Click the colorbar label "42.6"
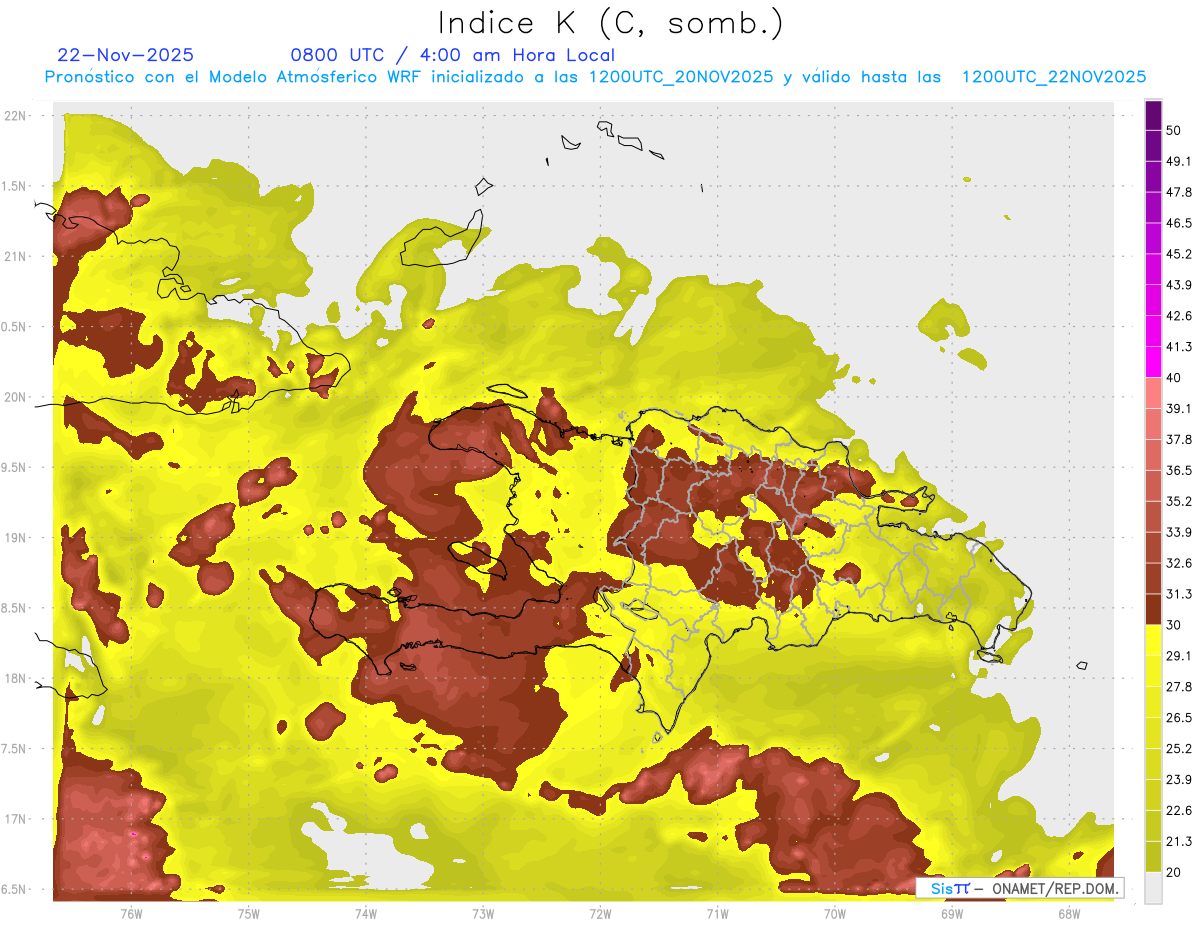1200x927 pixels. click(x=1178, y=316)
